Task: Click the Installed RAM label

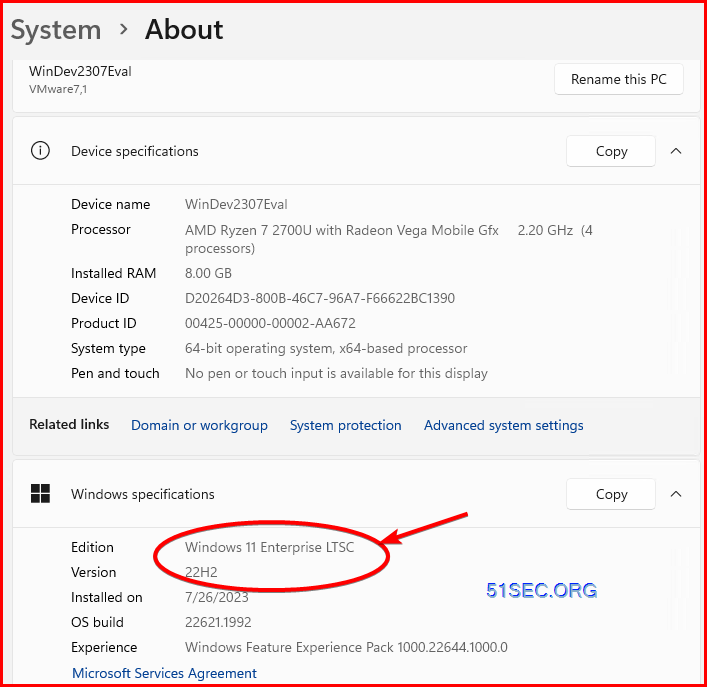Action: 113,273
